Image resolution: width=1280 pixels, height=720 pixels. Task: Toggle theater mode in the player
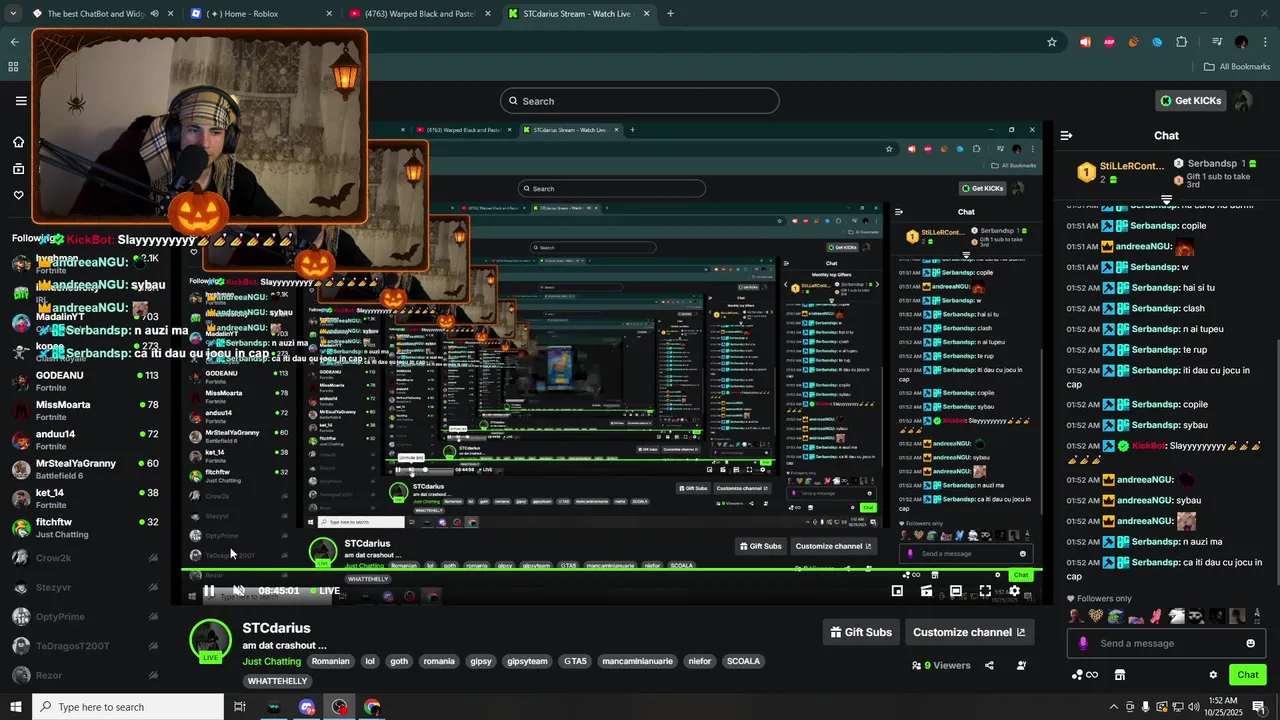[956, 591]
